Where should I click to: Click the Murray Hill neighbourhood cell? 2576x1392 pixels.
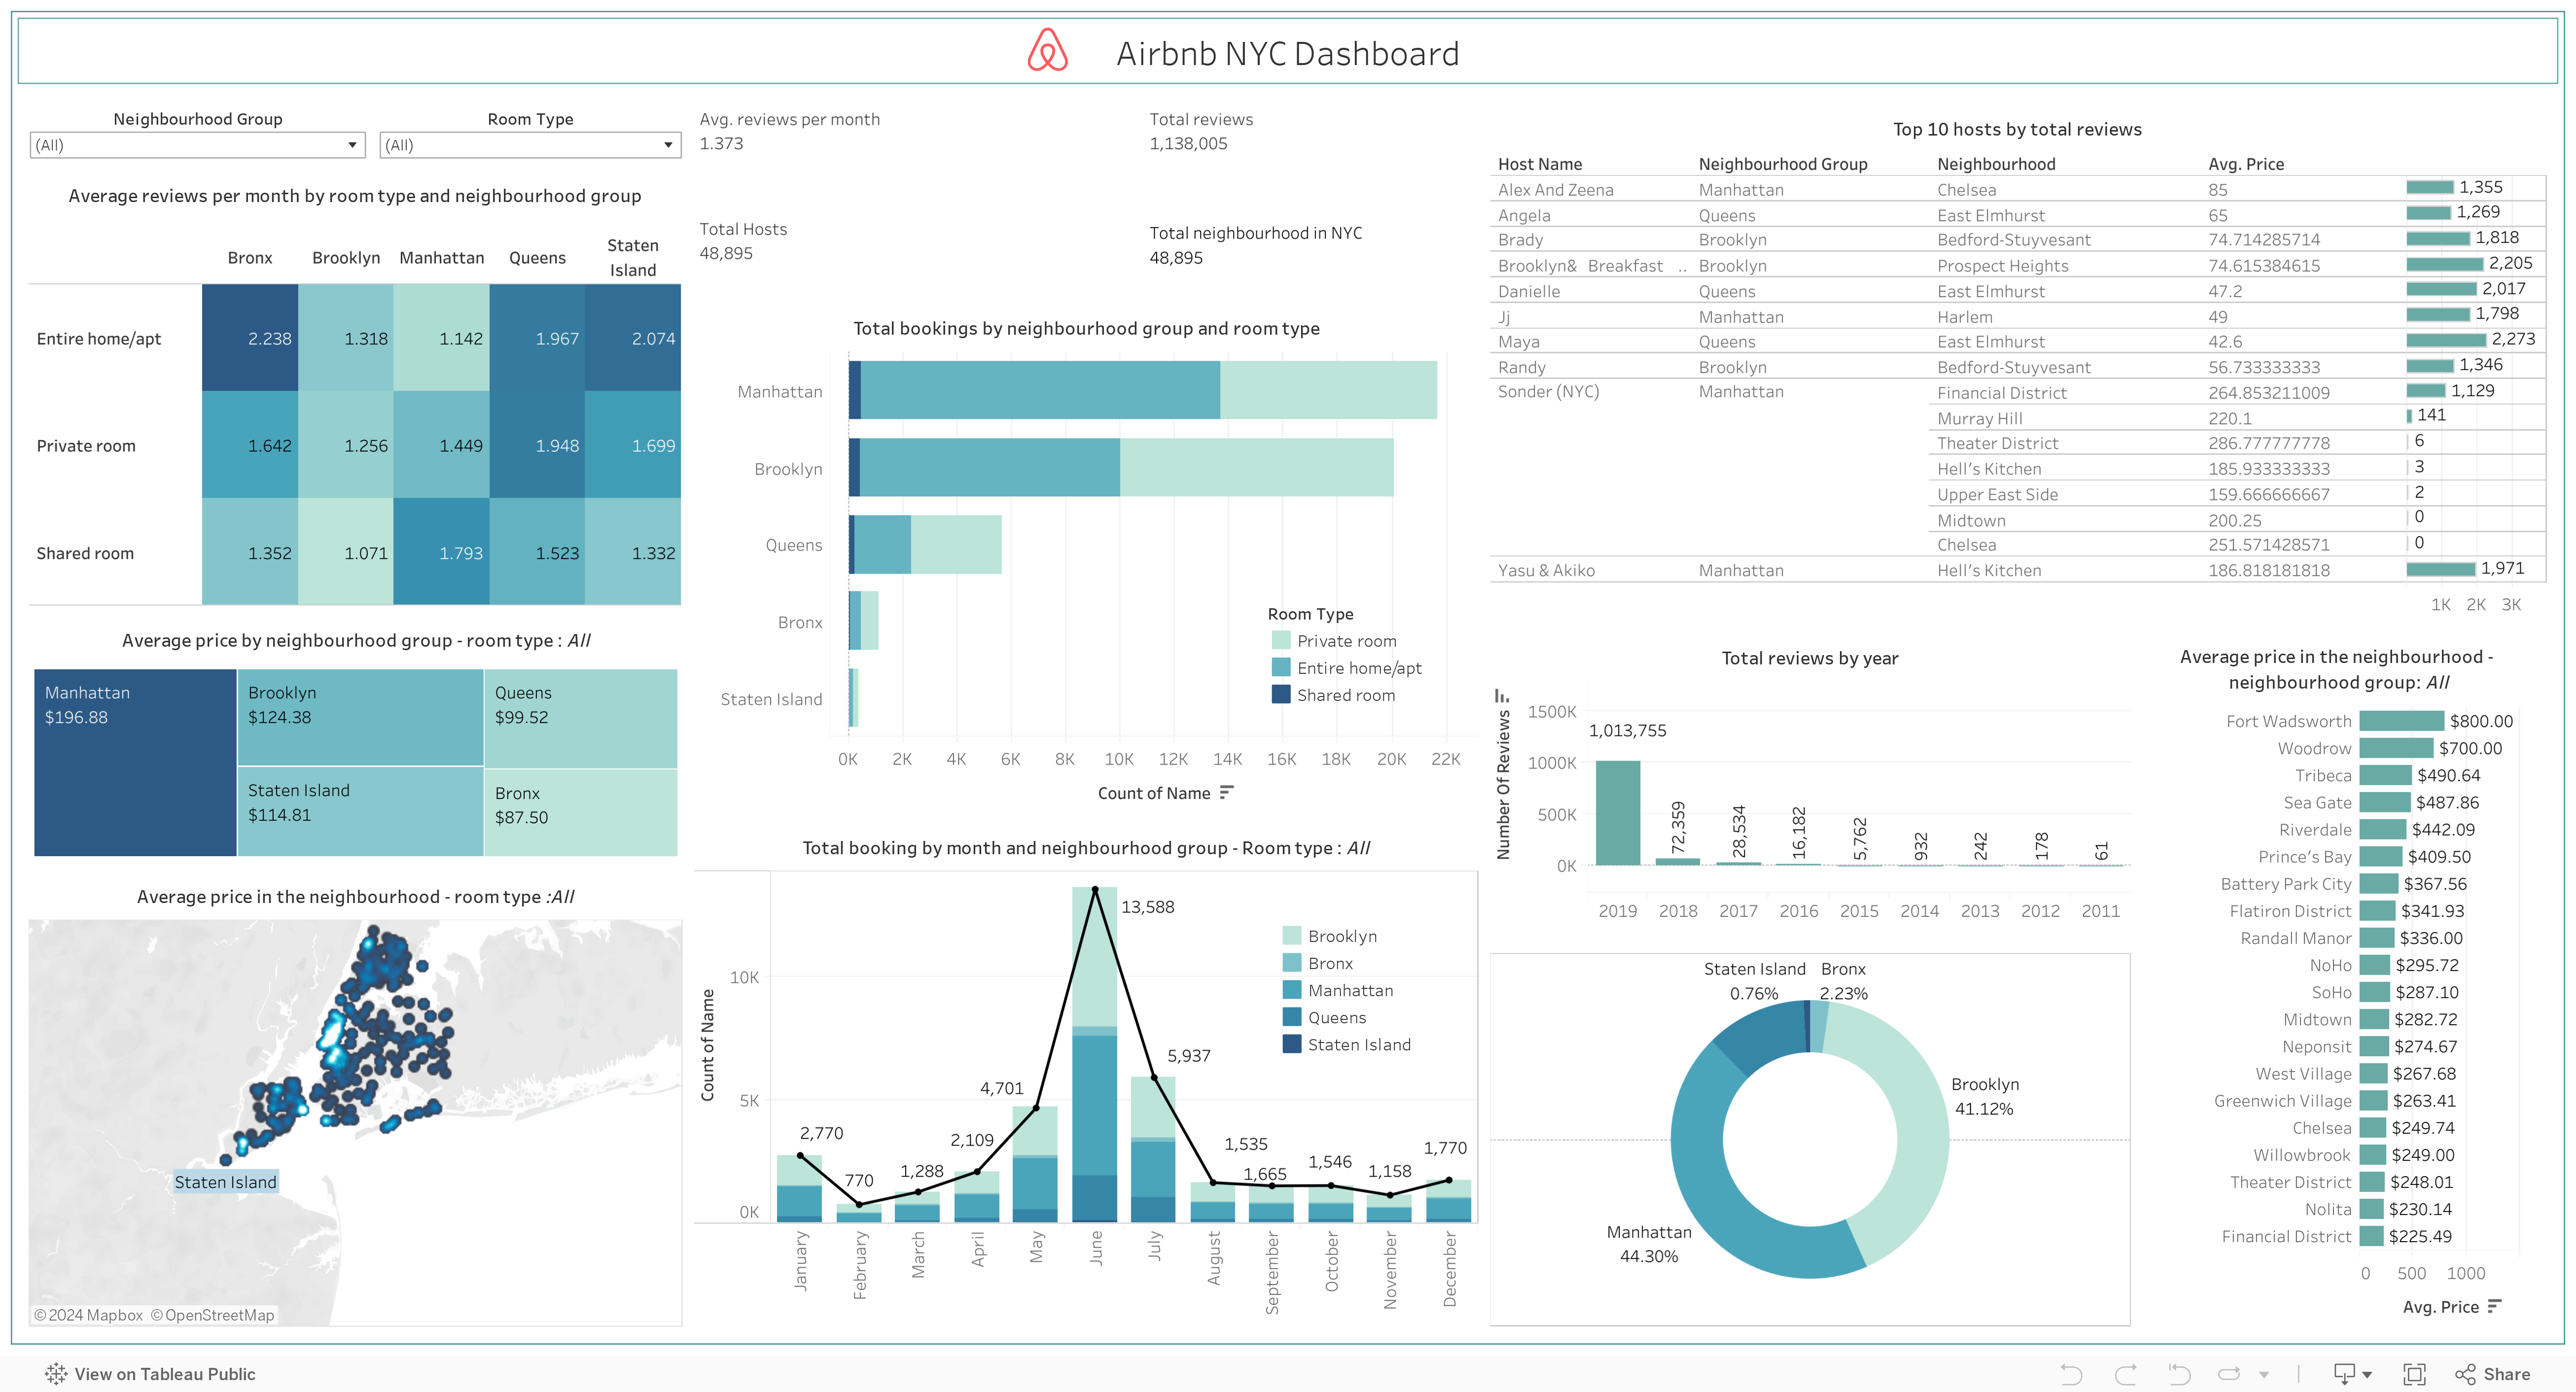pos(1979,418)
